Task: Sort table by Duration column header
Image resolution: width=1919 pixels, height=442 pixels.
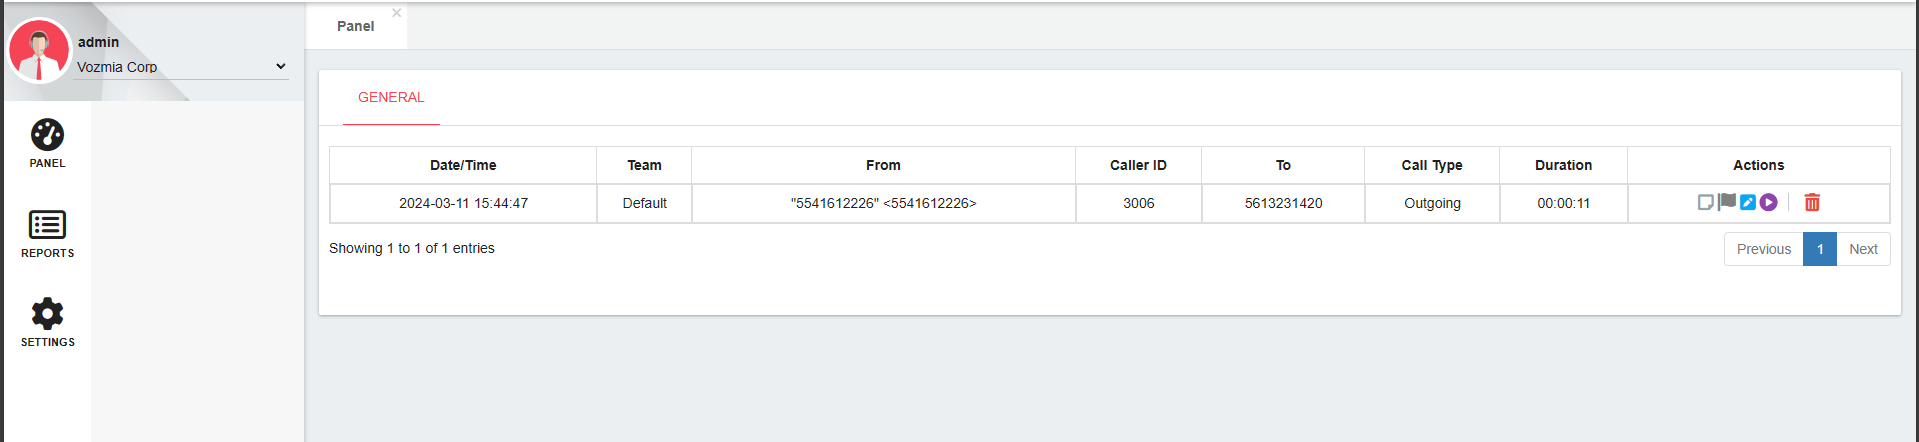Action: 1563,166
